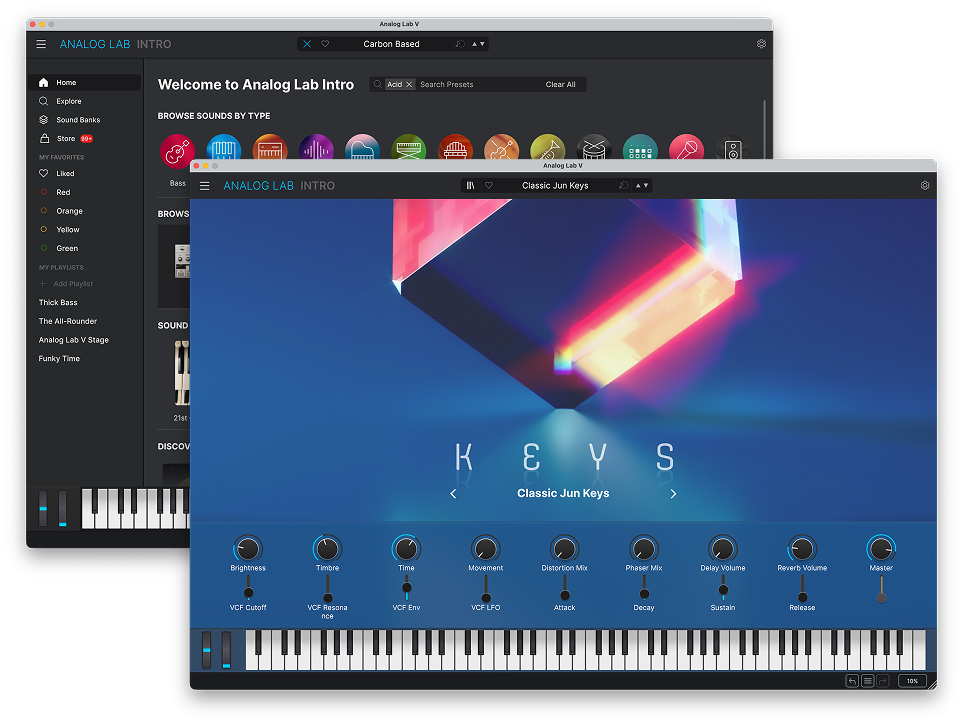The width and height of the screenshot is (963, 725).
Task: Select the Brass trumpet sound type icon
Action: click(x=548, y=150)
